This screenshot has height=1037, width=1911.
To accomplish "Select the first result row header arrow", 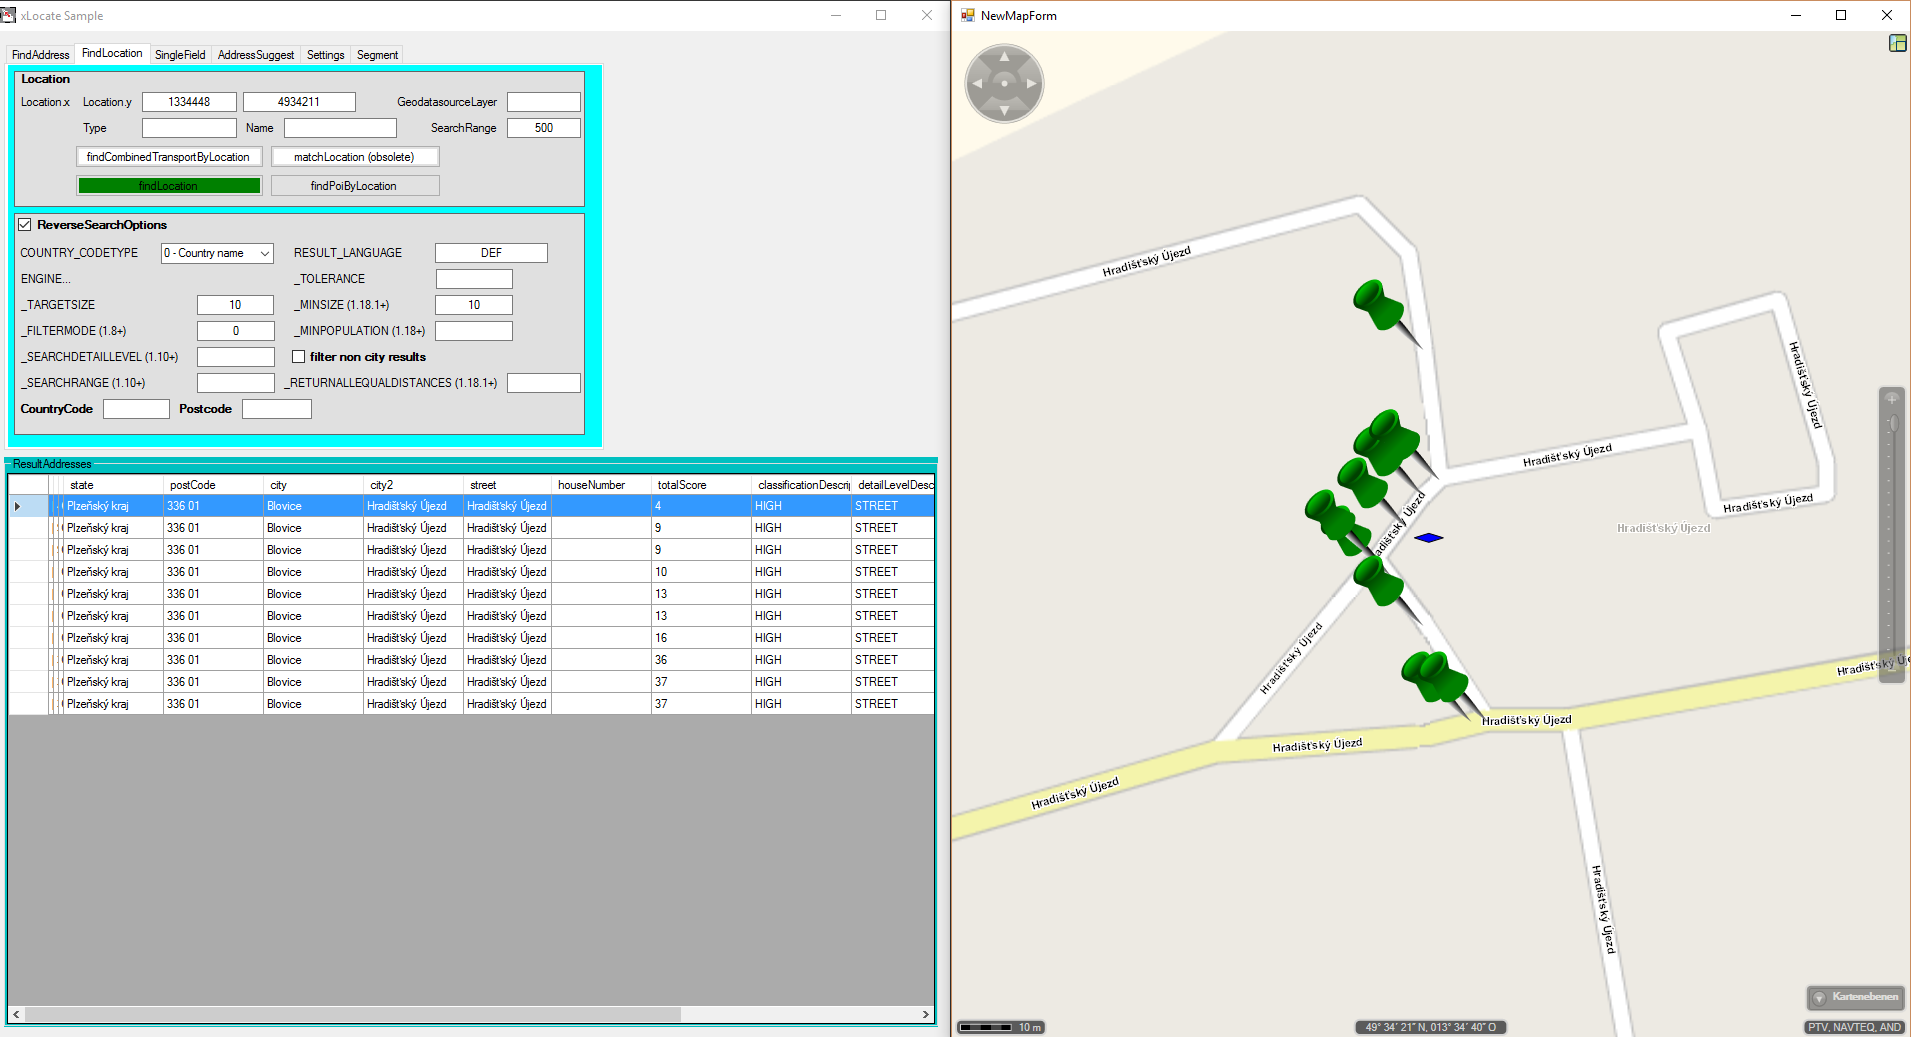I will tap(18, 506).
